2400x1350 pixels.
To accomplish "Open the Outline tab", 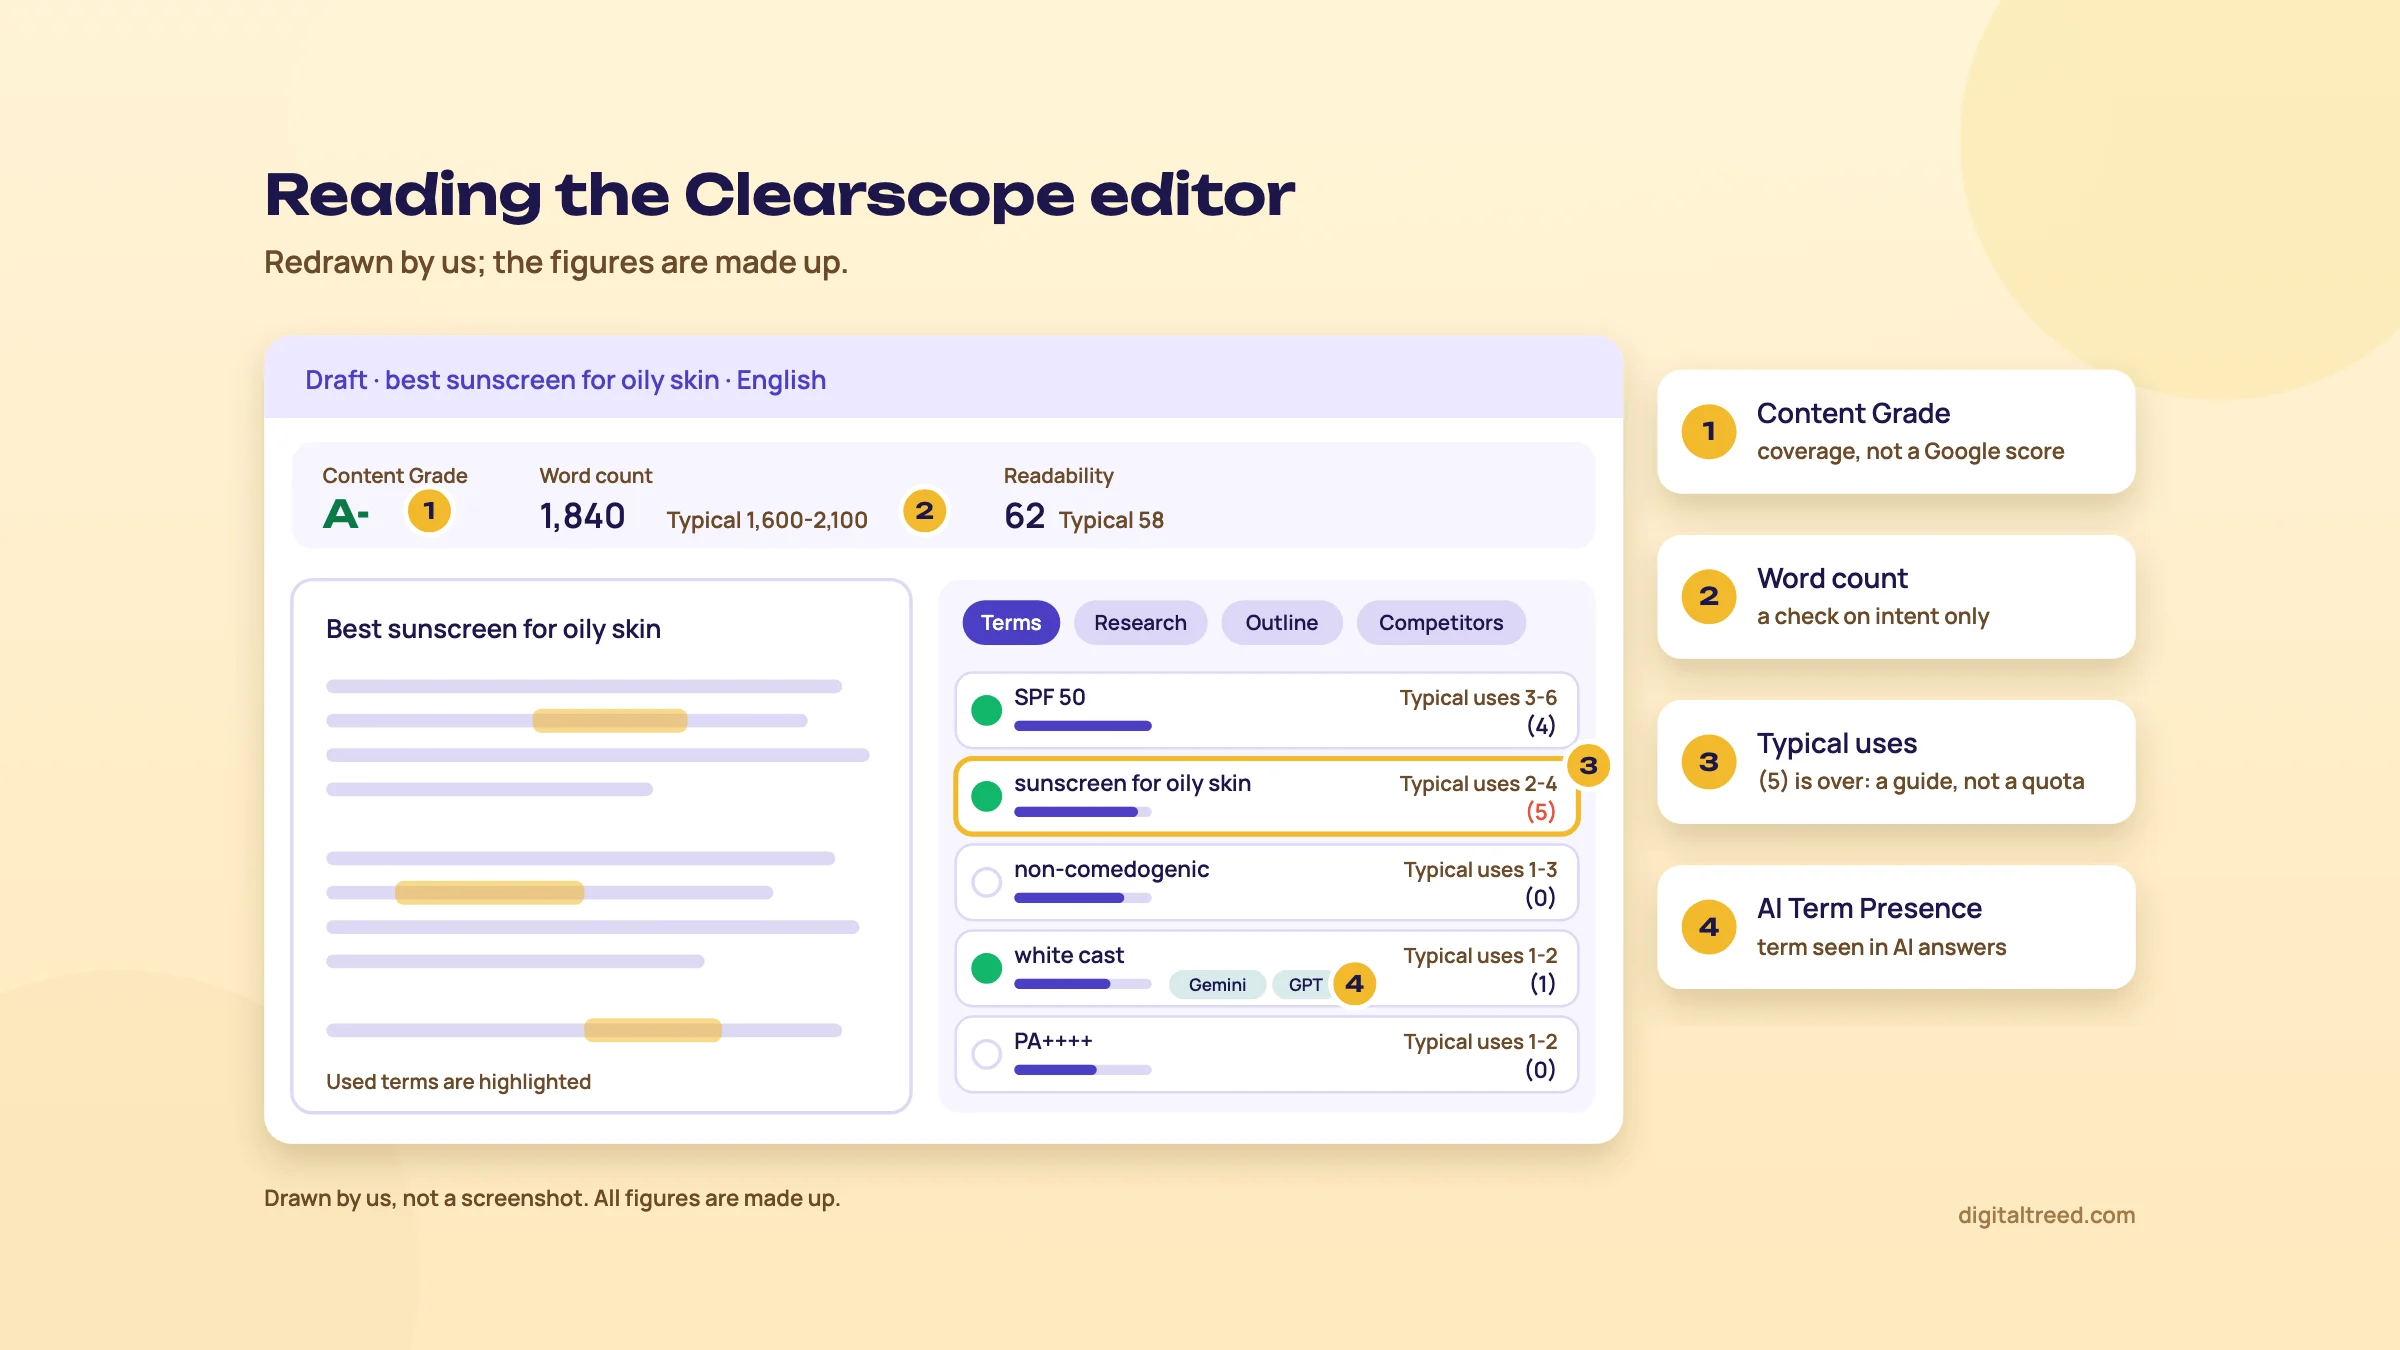I will pos(1281,623).
